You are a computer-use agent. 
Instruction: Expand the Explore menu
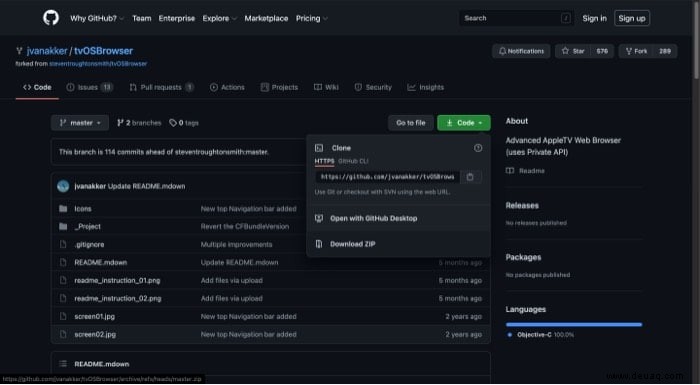click(219, 18)
